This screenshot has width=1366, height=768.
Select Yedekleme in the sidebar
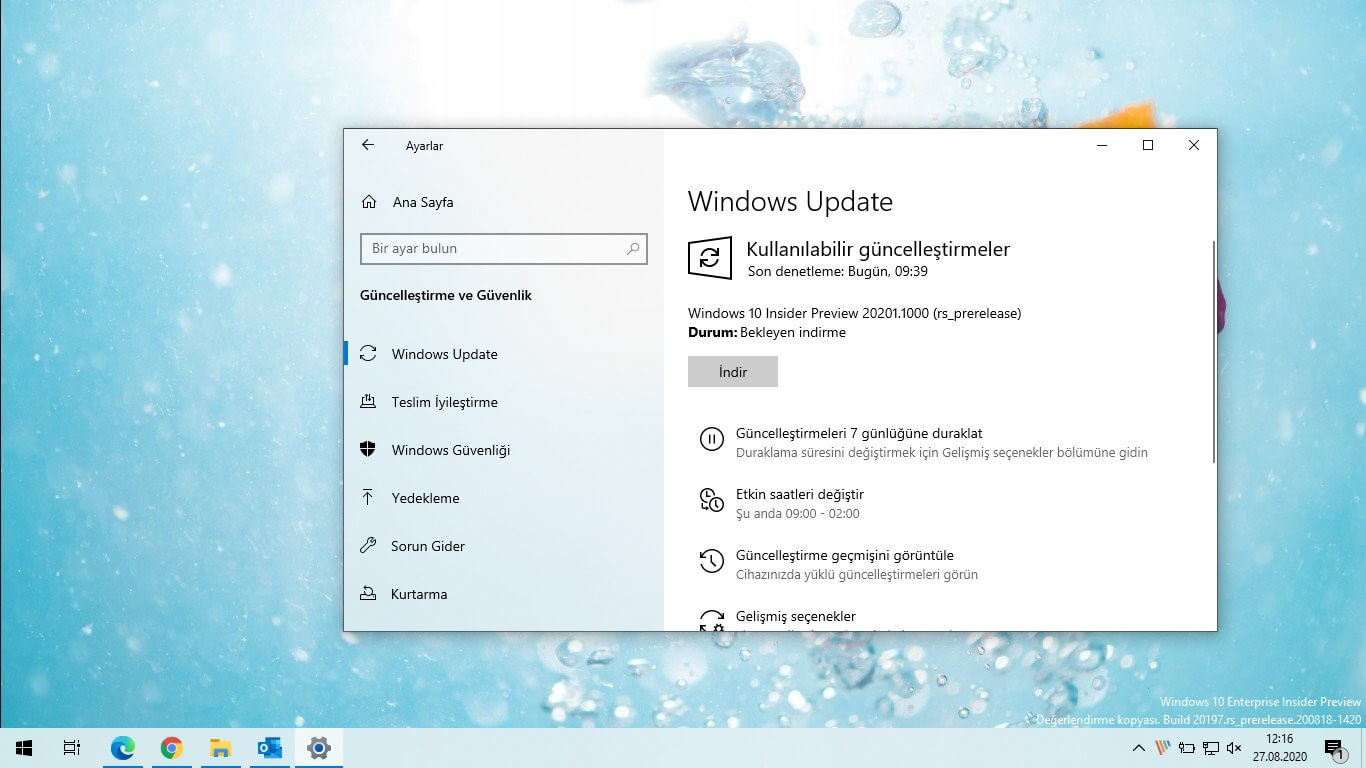pos(504,498)
